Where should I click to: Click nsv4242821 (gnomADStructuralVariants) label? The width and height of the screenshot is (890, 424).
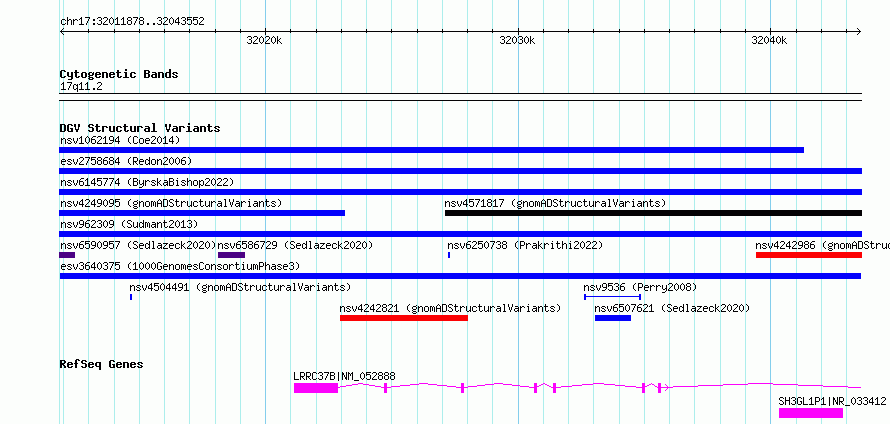450,308
